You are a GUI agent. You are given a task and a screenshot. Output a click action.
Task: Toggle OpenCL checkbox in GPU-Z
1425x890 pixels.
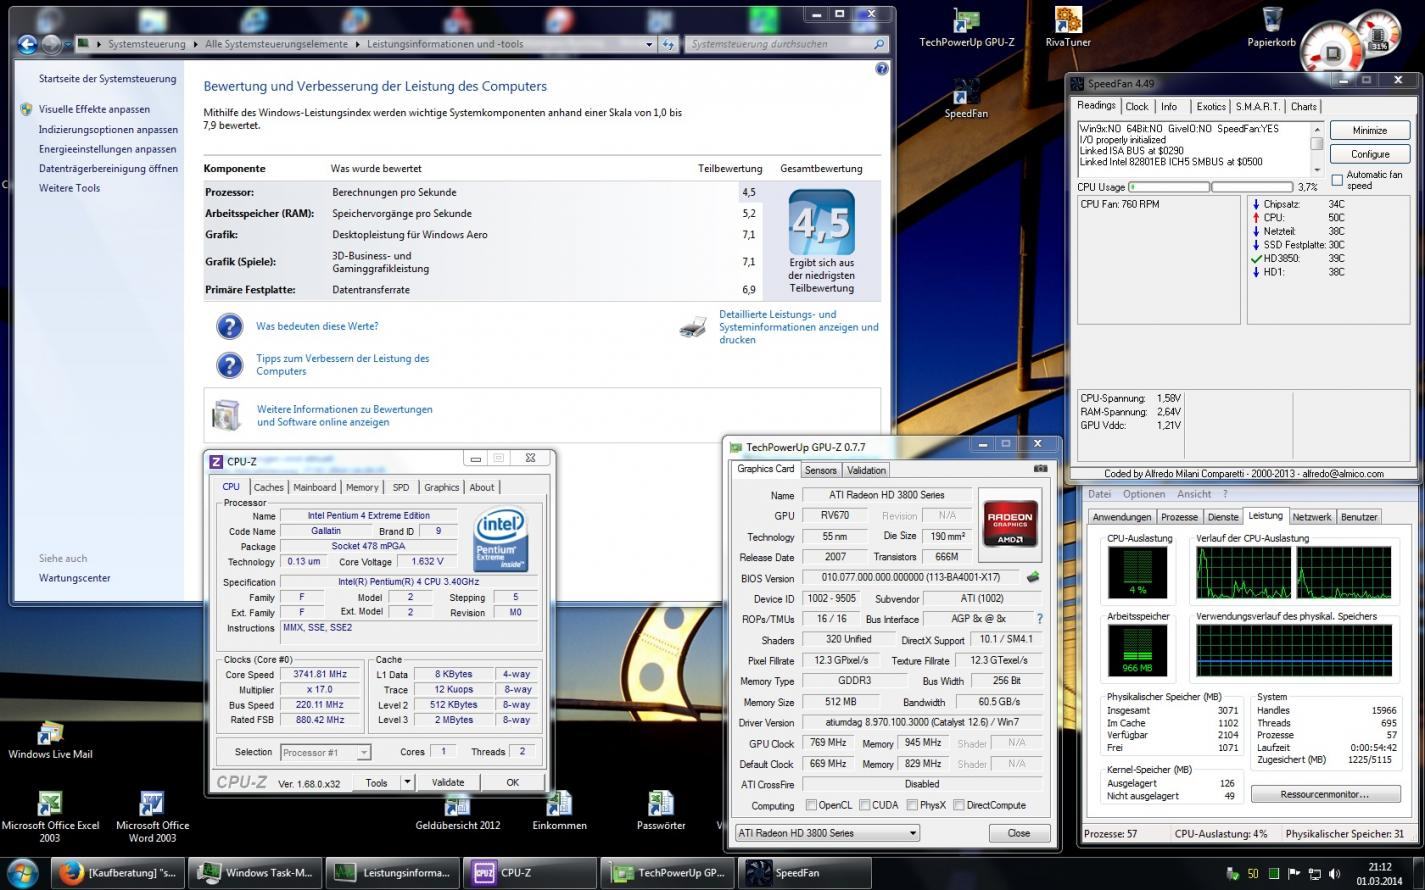(812, 805)
